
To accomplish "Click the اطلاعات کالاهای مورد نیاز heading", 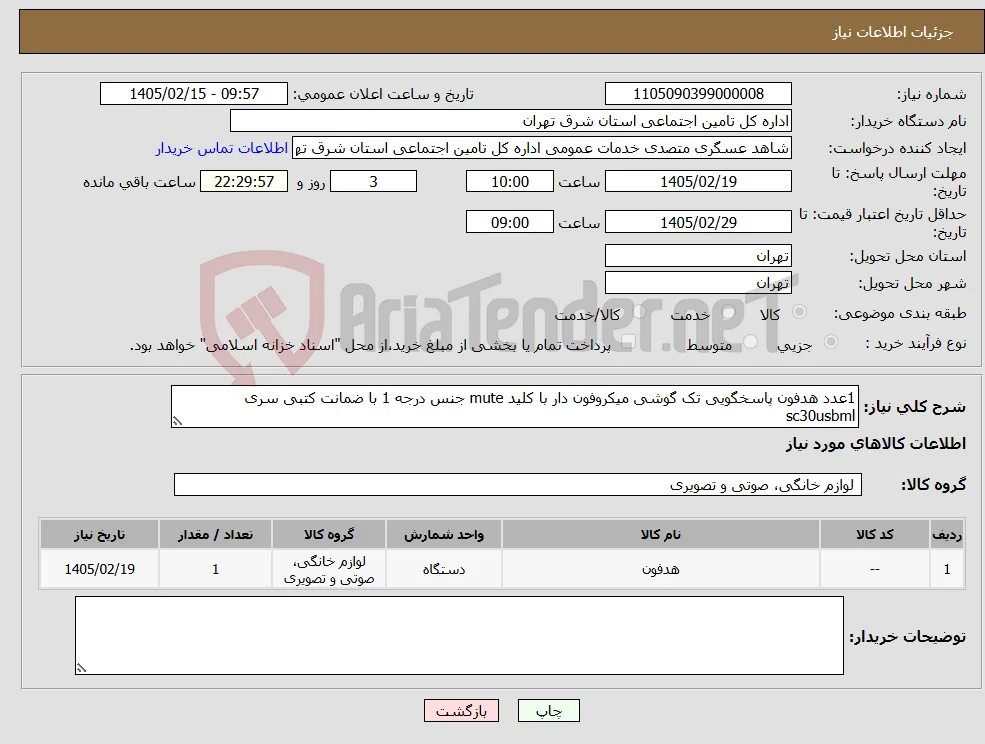I will point(875,444).
